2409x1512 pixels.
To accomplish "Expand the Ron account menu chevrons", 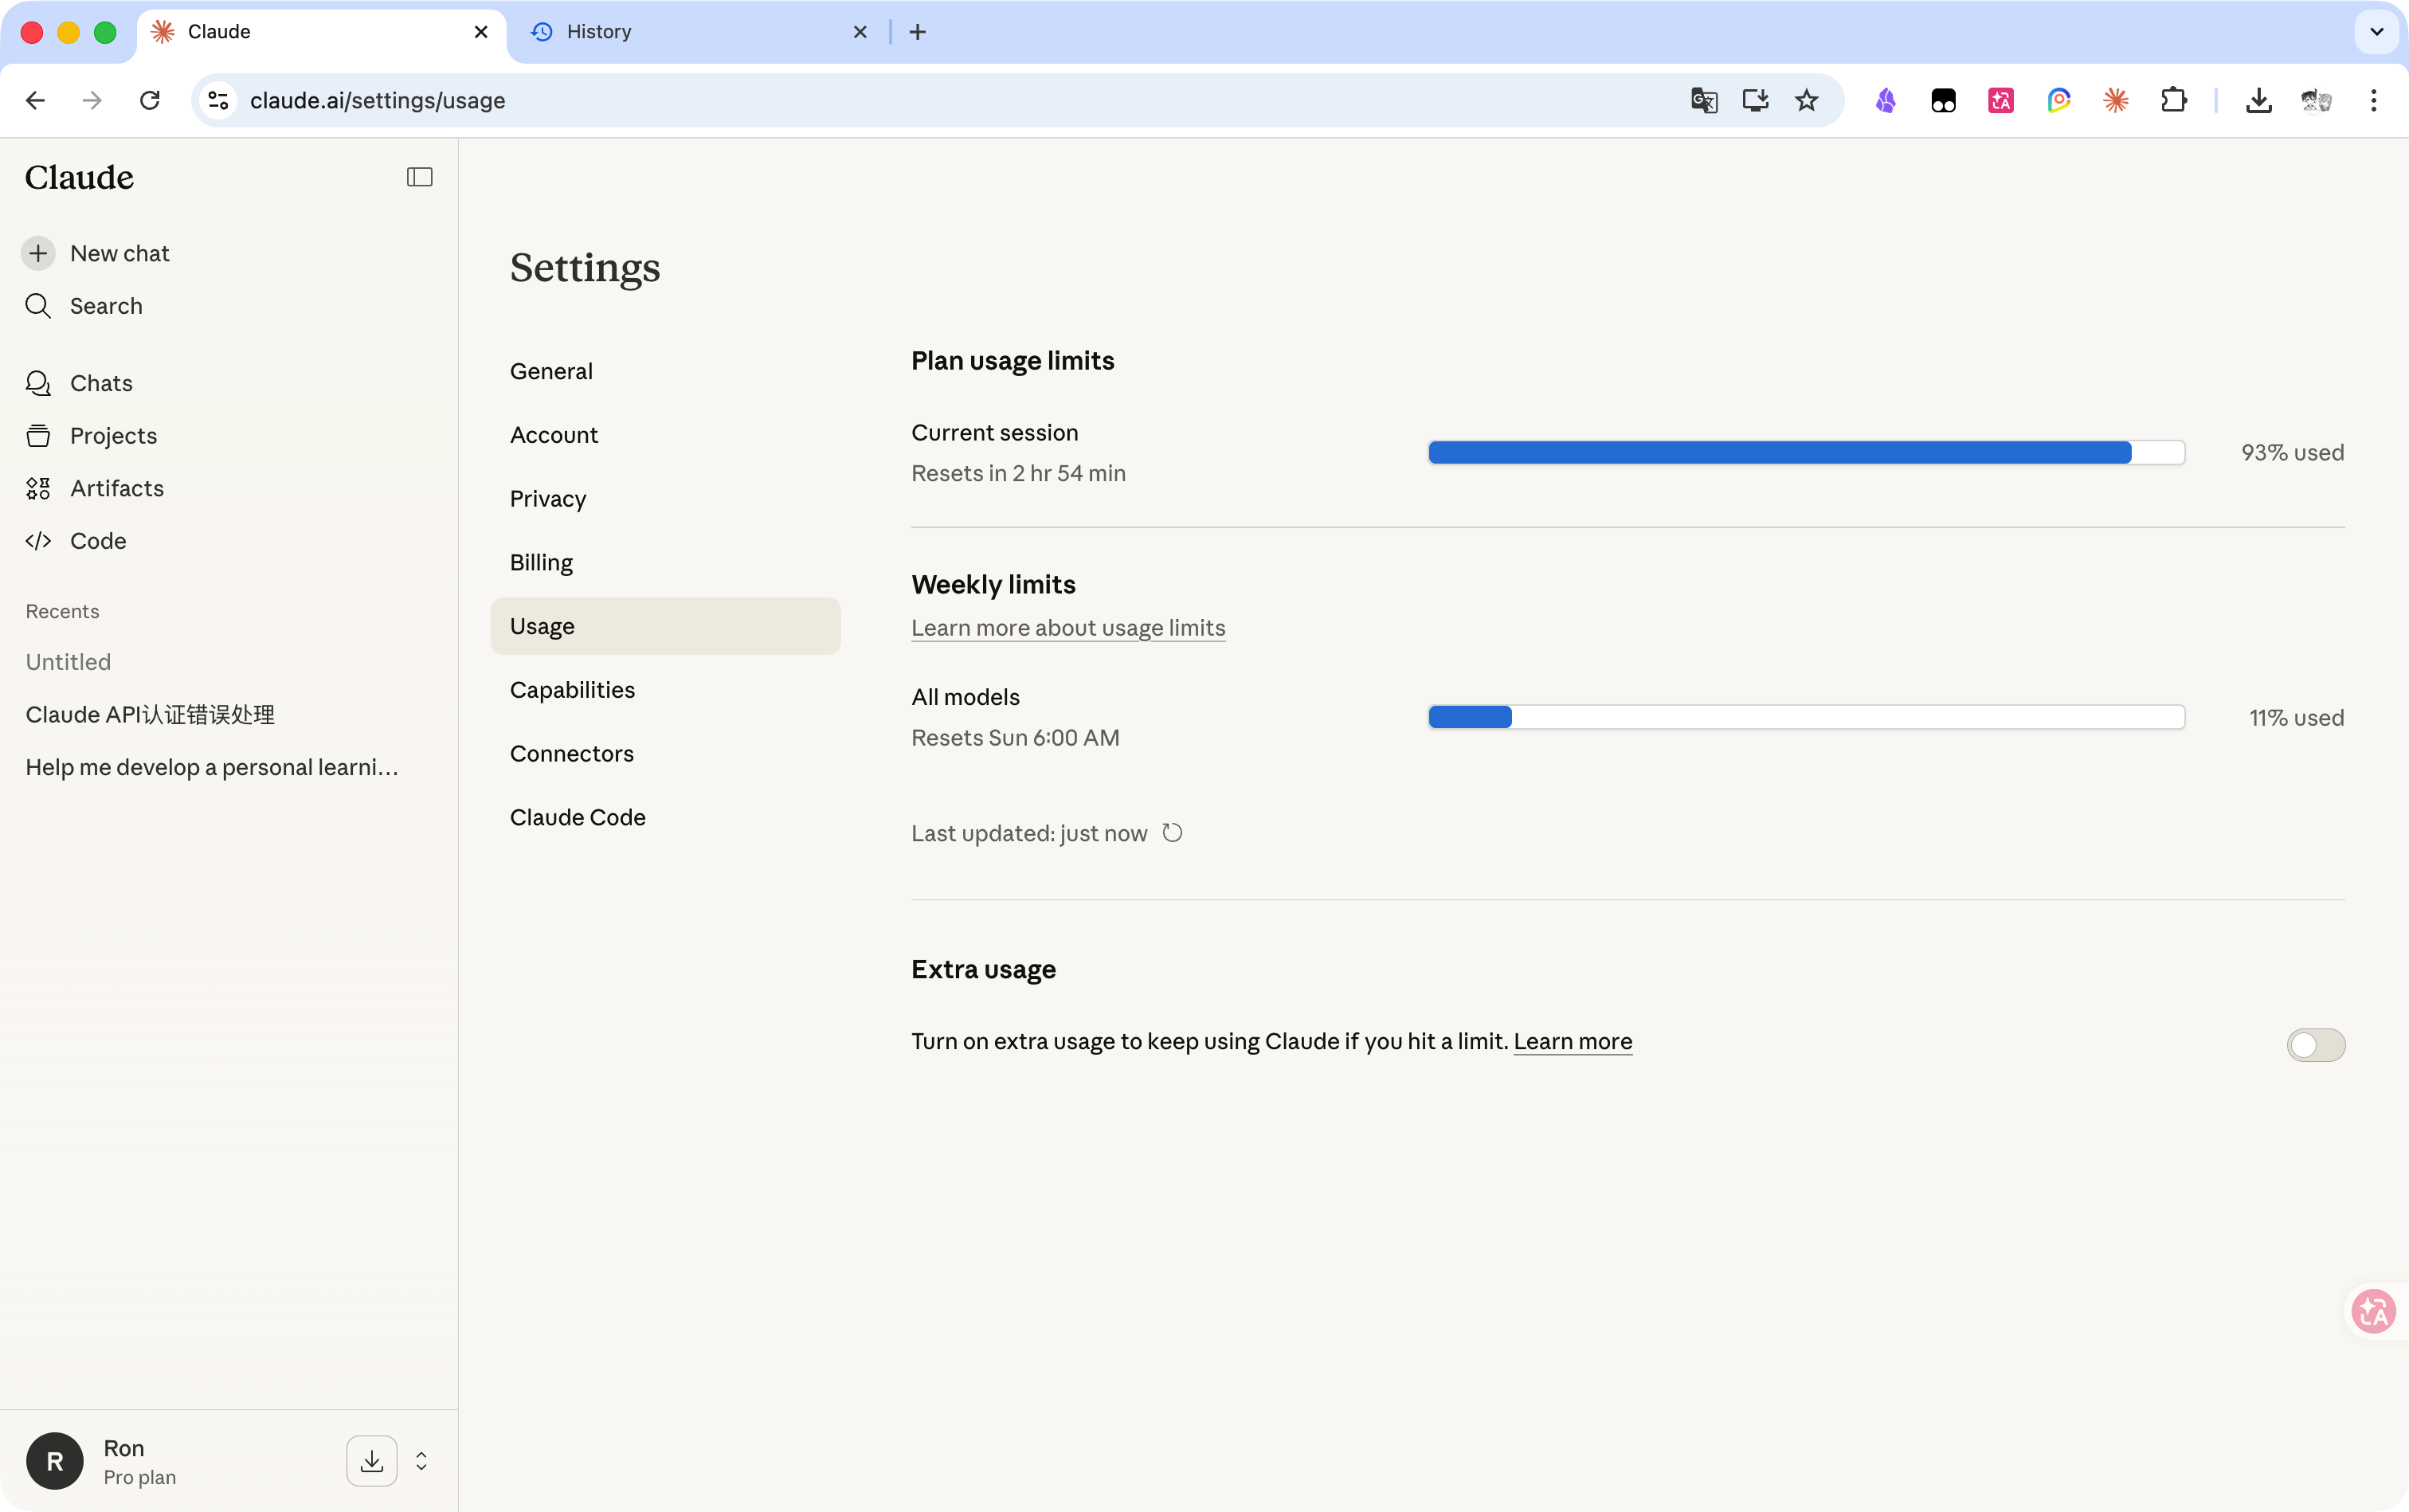I will [421, 1461].
